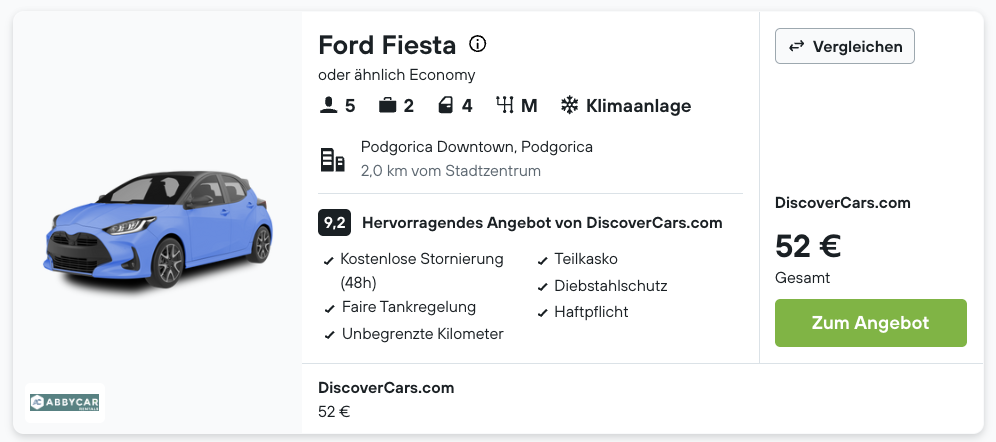Click the luggage suitcase icon
996x442 pixels.
click(x=387, y=105)
